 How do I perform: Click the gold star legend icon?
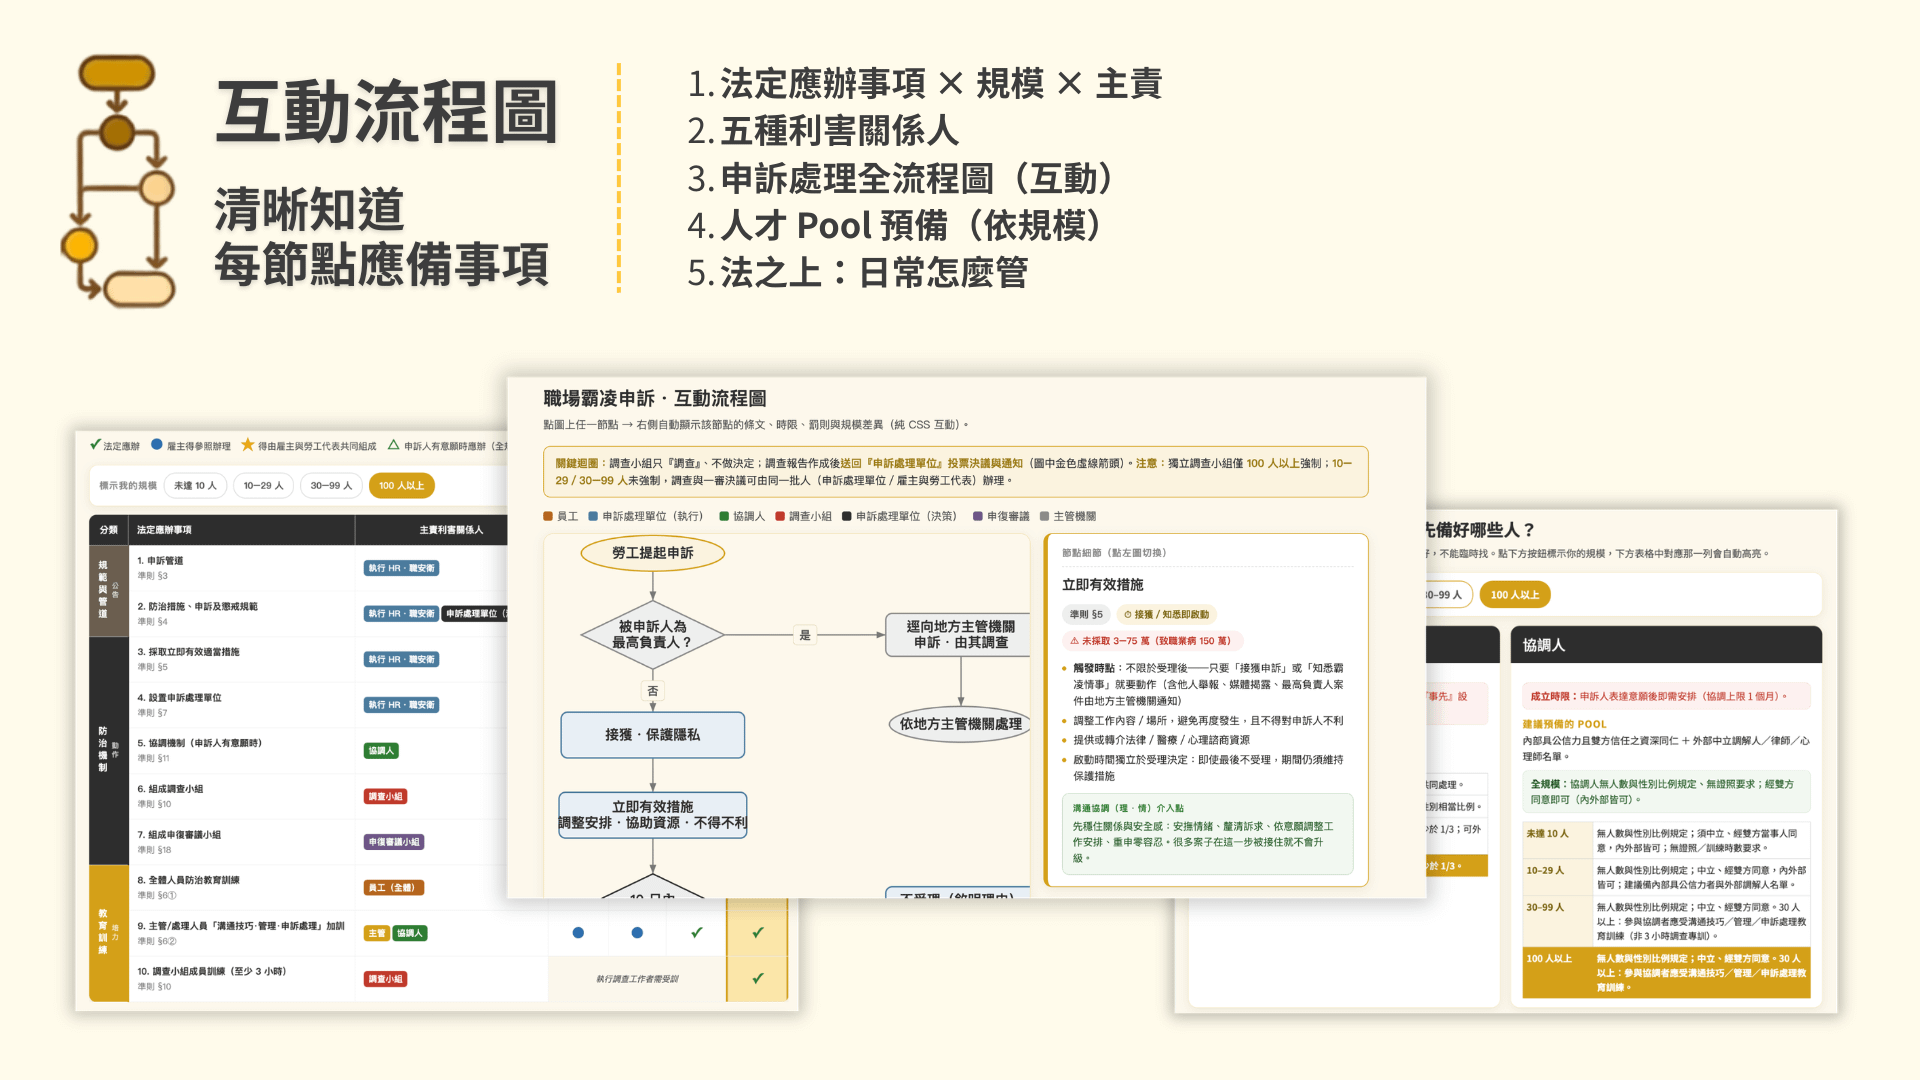click(x=248, y=445)
